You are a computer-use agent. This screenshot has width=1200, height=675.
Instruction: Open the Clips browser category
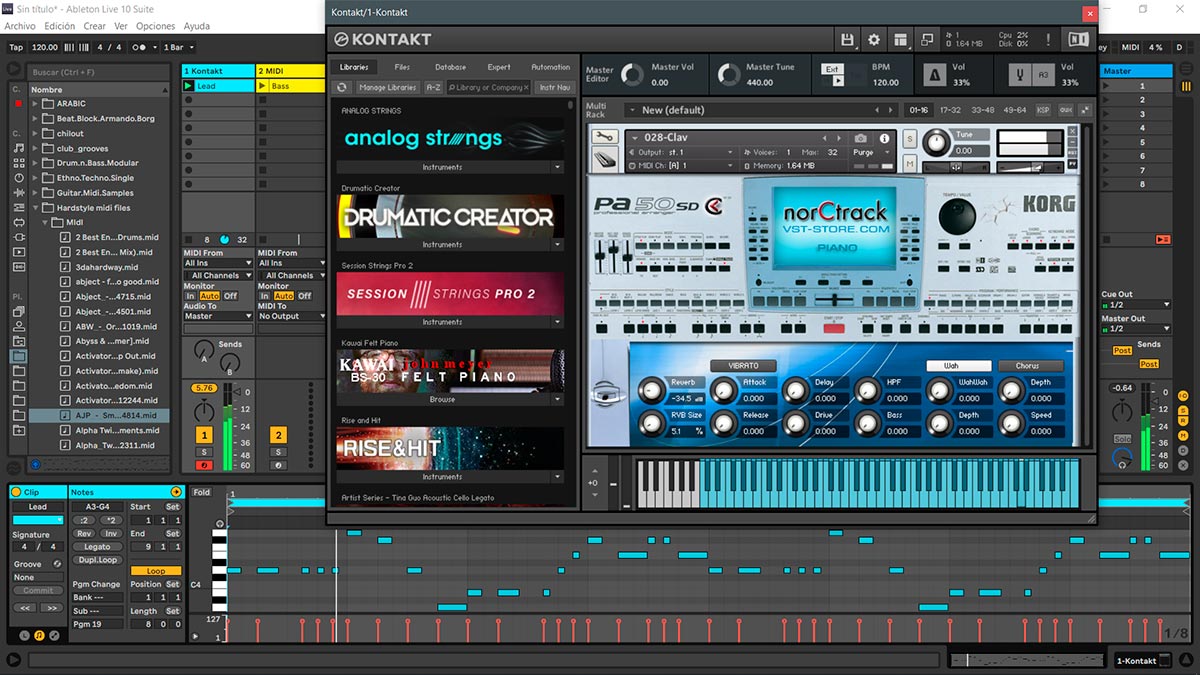(x=20, y=252)
